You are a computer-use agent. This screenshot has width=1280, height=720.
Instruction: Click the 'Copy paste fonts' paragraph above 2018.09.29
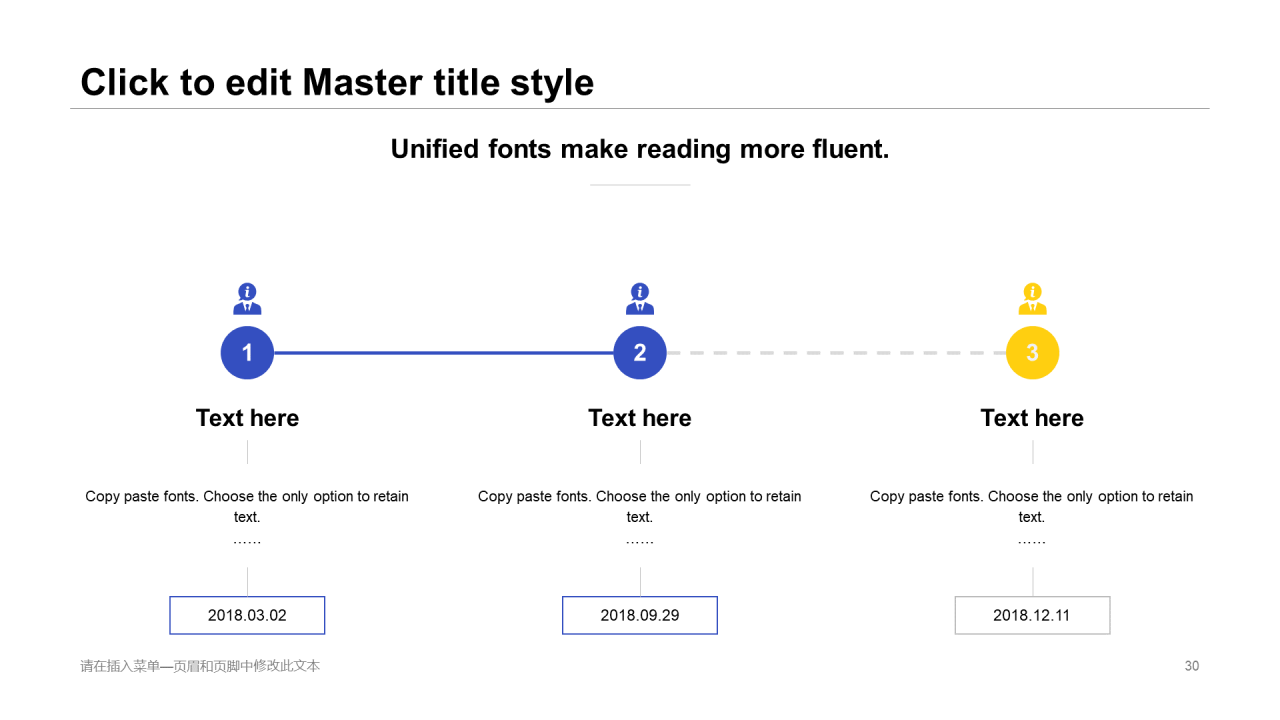click(640, 517)
